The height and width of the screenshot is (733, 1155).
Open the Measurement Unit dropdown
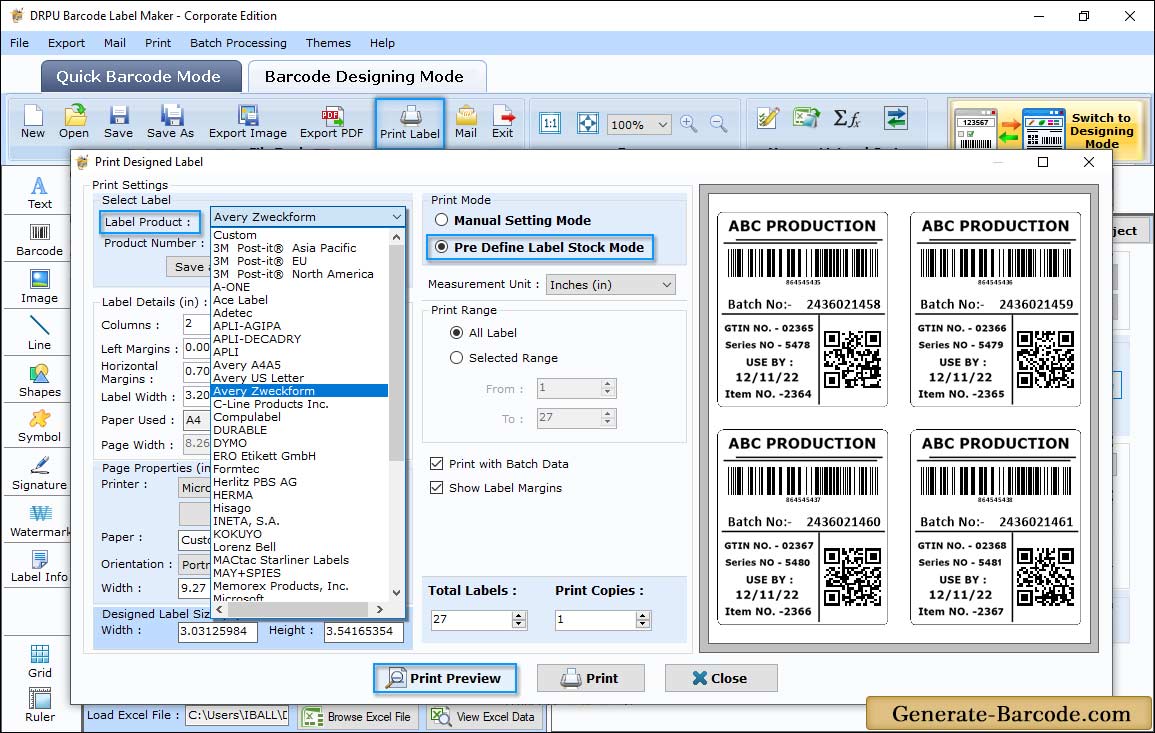click(x=610, y=285)
